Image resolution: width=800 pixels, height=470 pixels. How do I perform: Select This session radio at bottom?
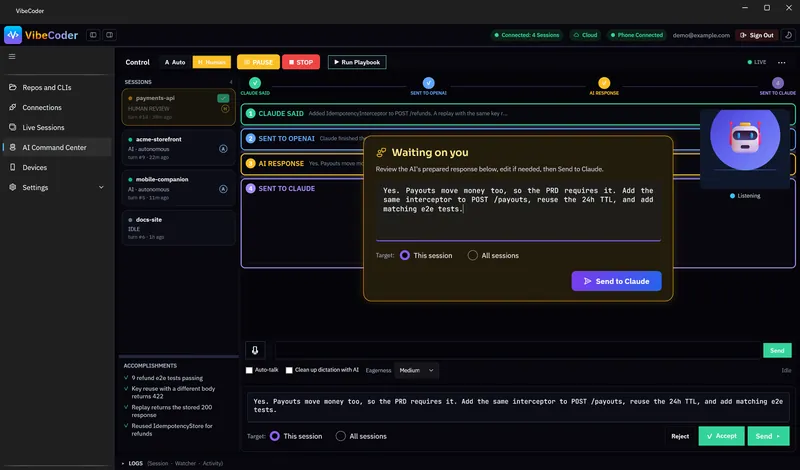point(274,436)
